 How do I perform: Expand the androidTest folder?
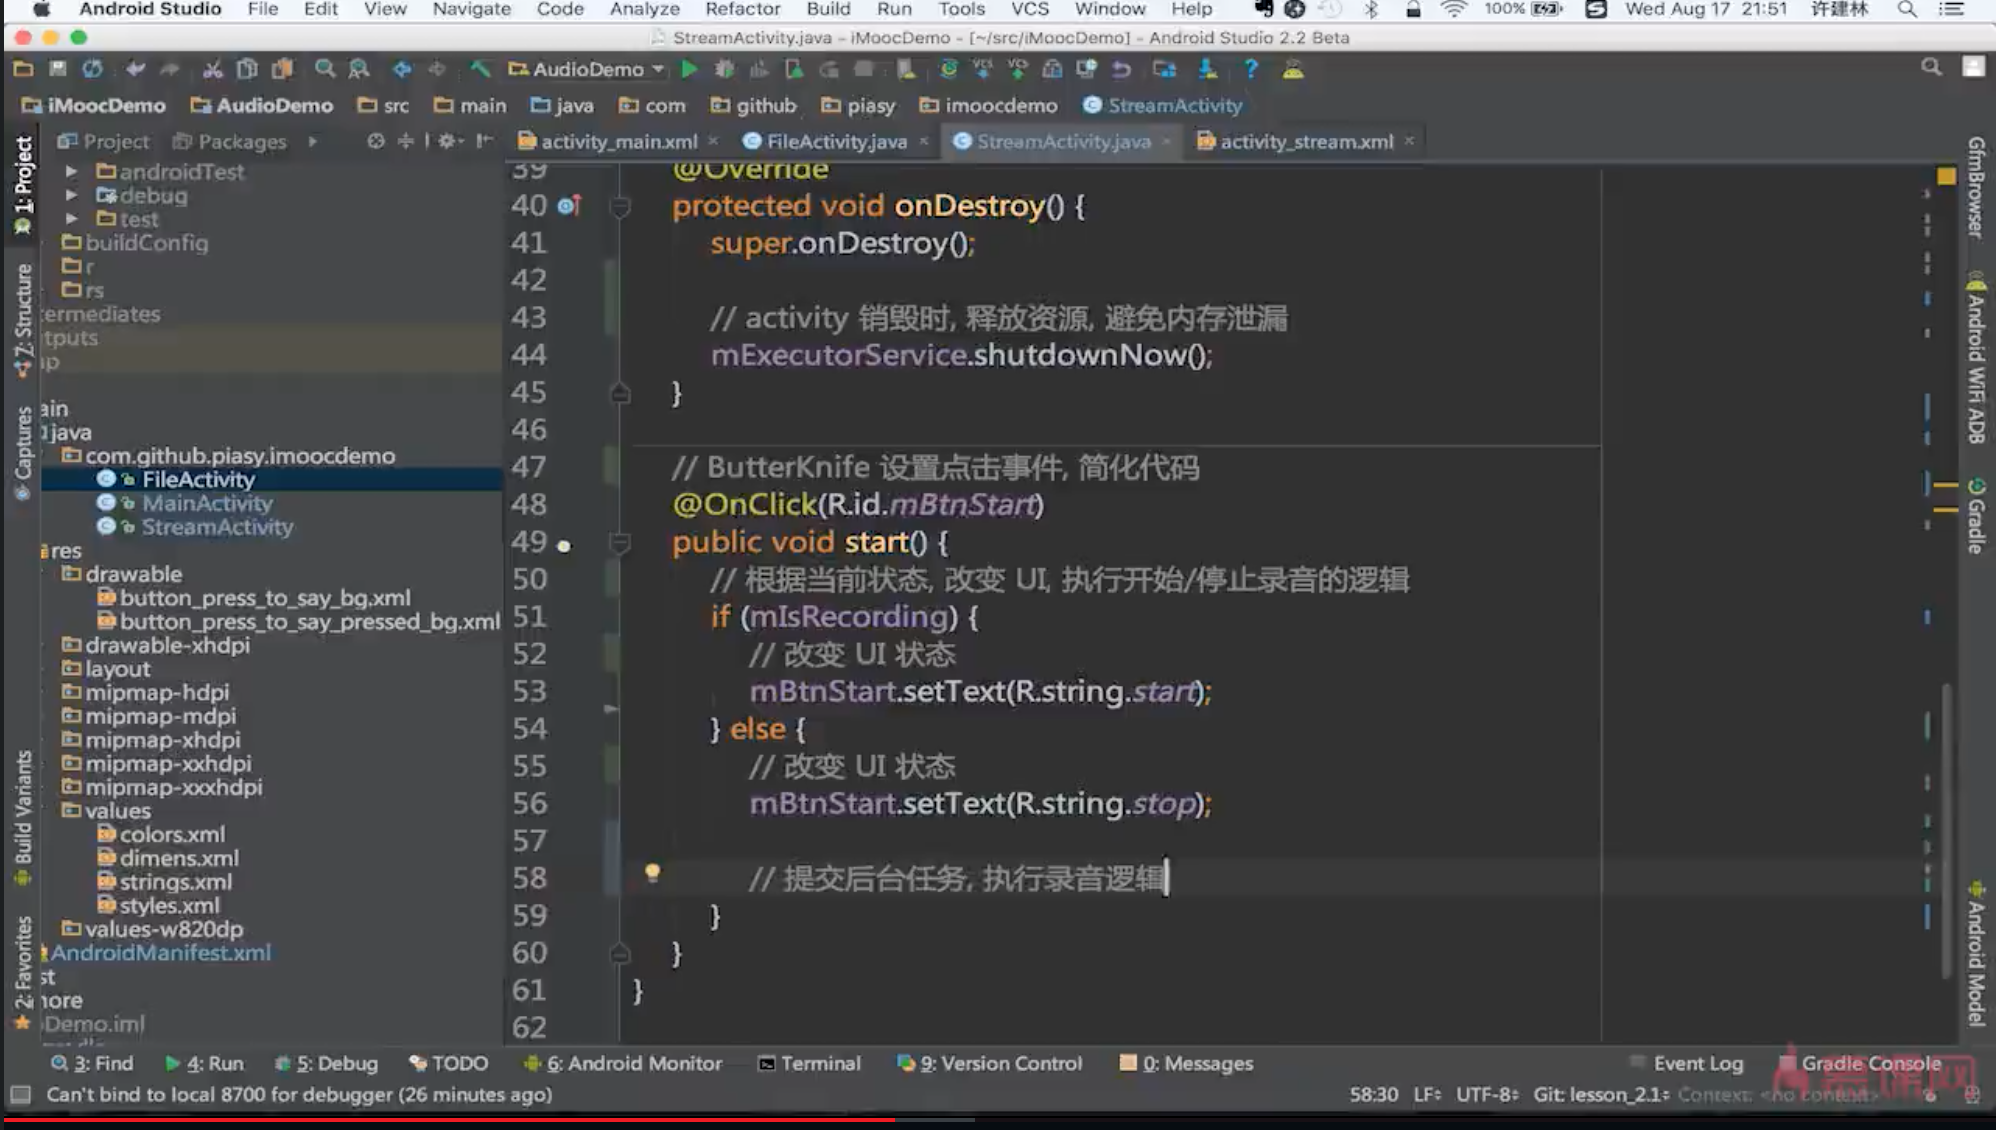tap(71, 171)
